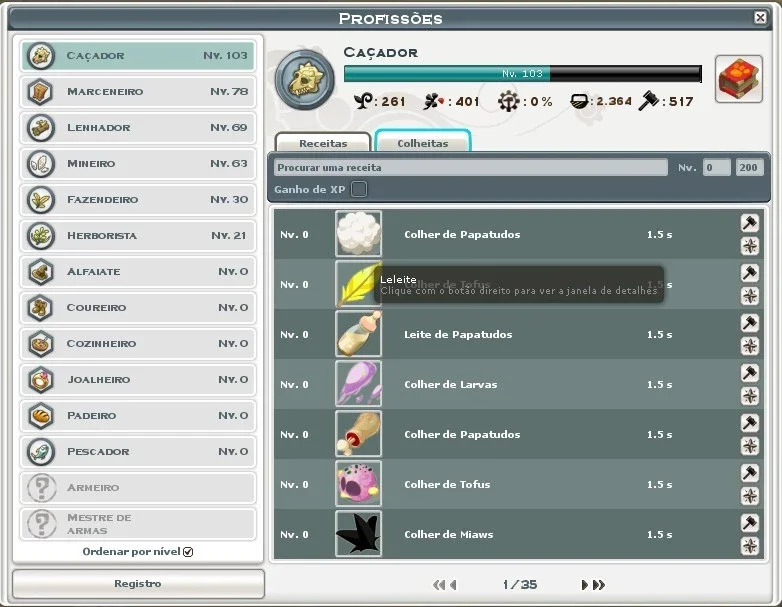Select the Mineiro profession icon
Image resolution: width=782 pixels, height=607 pixels.
coord(40,164)
